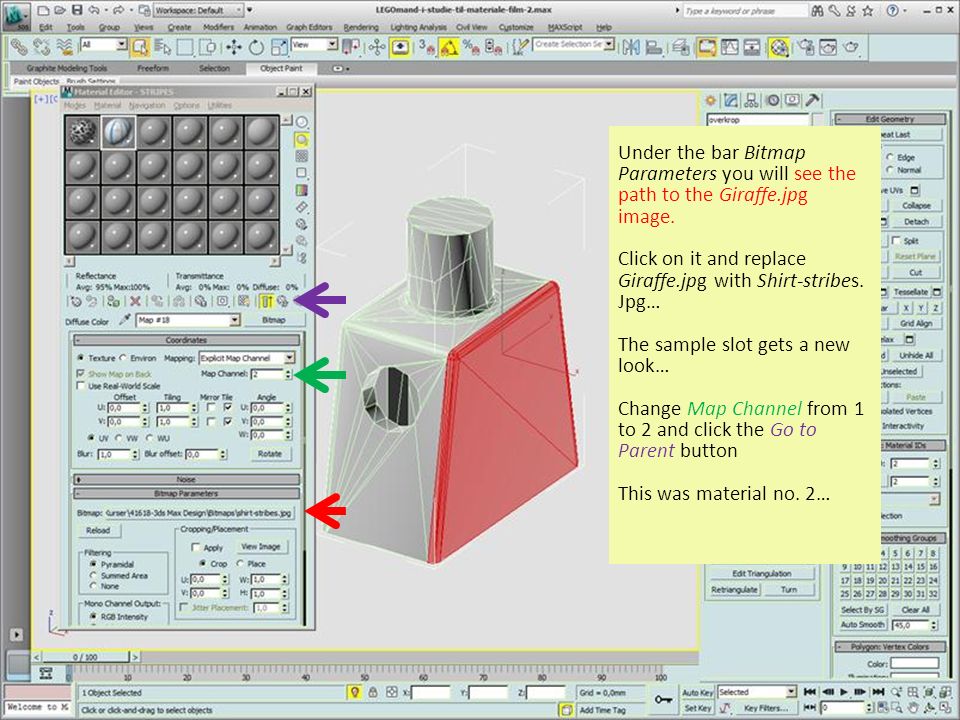Viewport: 960px width, 720px height.
Task: Open the Hierarchy command panel icon
Action: [x=752, y=100]
